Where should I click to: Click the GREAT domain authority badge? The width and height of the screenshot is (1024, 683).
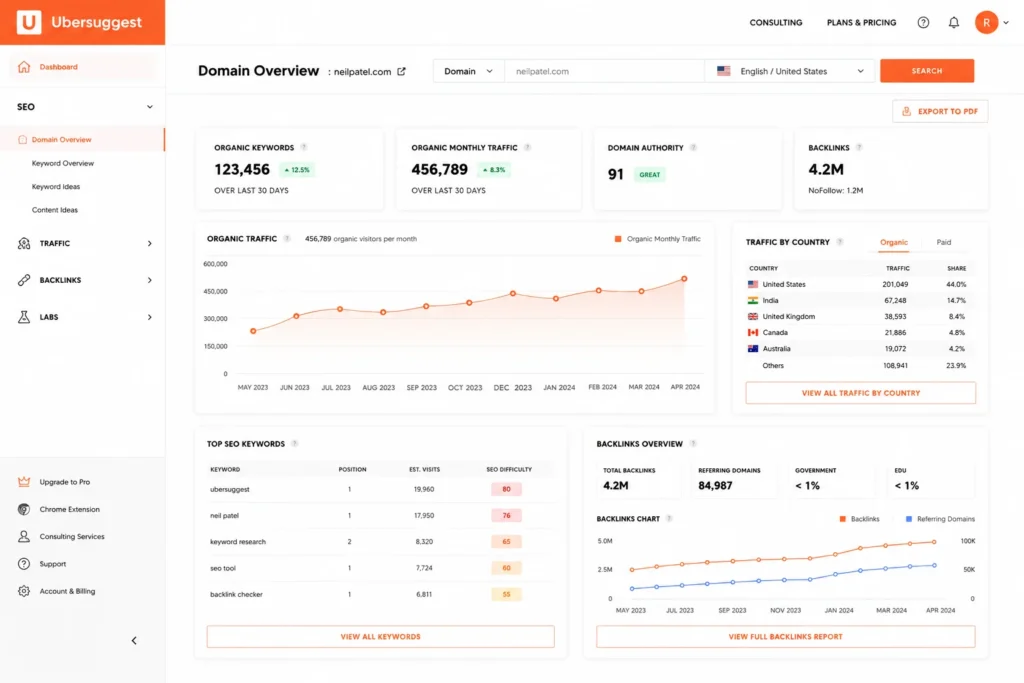[x=650, y=174]
